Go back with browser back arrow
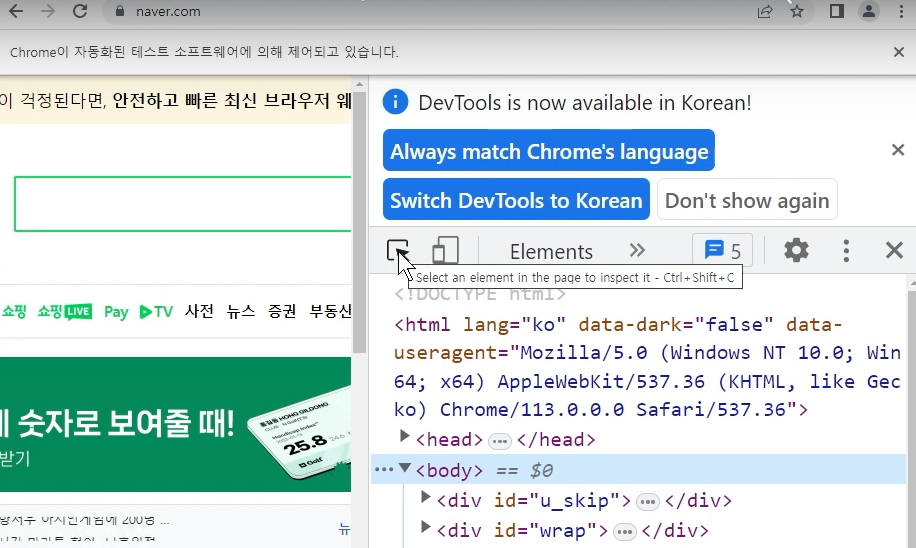 16,11
